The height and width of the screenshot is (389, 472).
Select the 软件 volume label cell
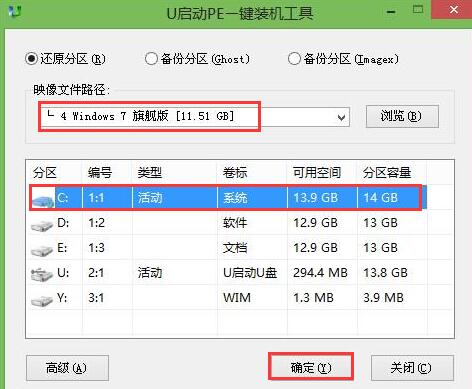coord(235,223)
